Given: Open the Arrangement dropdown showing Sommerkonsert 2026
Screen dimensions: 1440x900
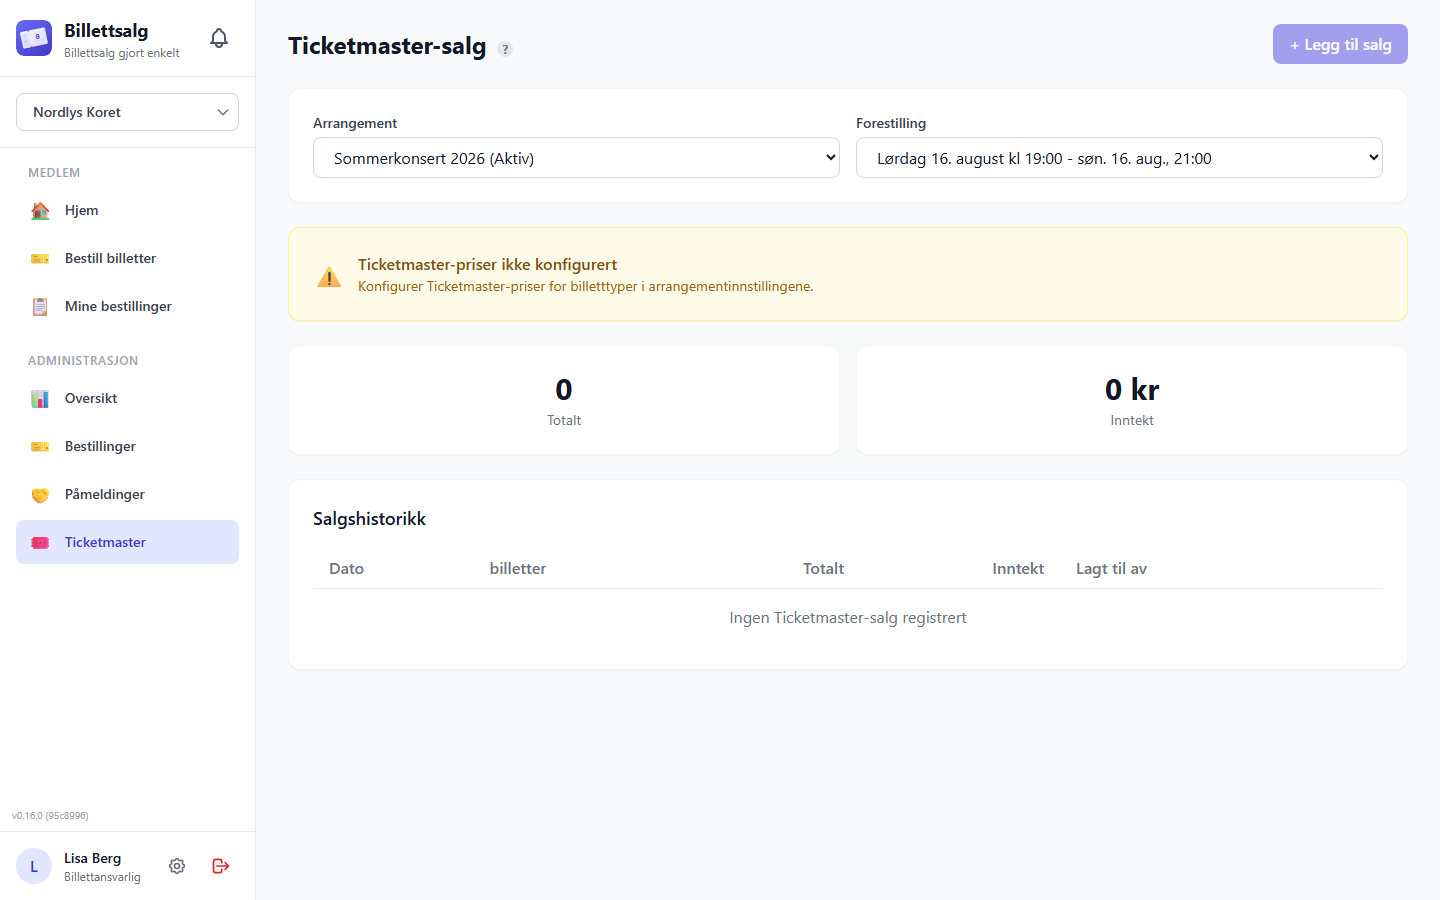Looking at the screenshot, I should pyautogui.click(x=576, y=158).
